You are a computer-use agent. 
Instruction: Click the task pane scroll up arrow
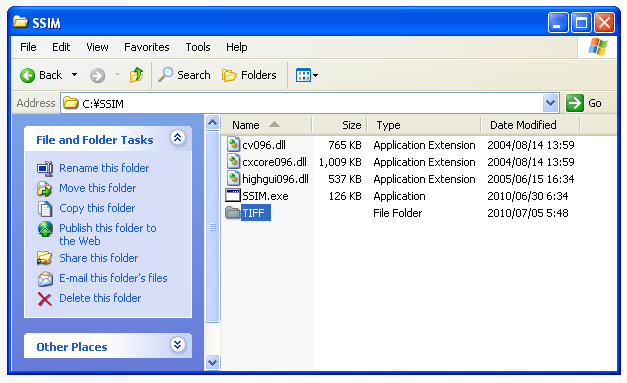click(x=212, y=122)
